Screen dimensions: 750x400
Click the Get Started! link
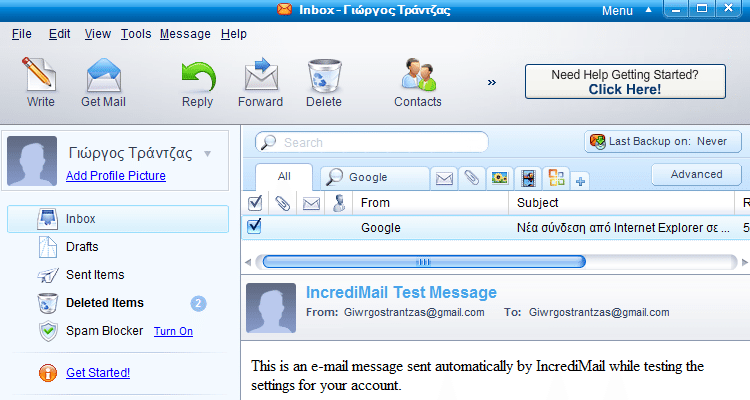tap(98, 373)
